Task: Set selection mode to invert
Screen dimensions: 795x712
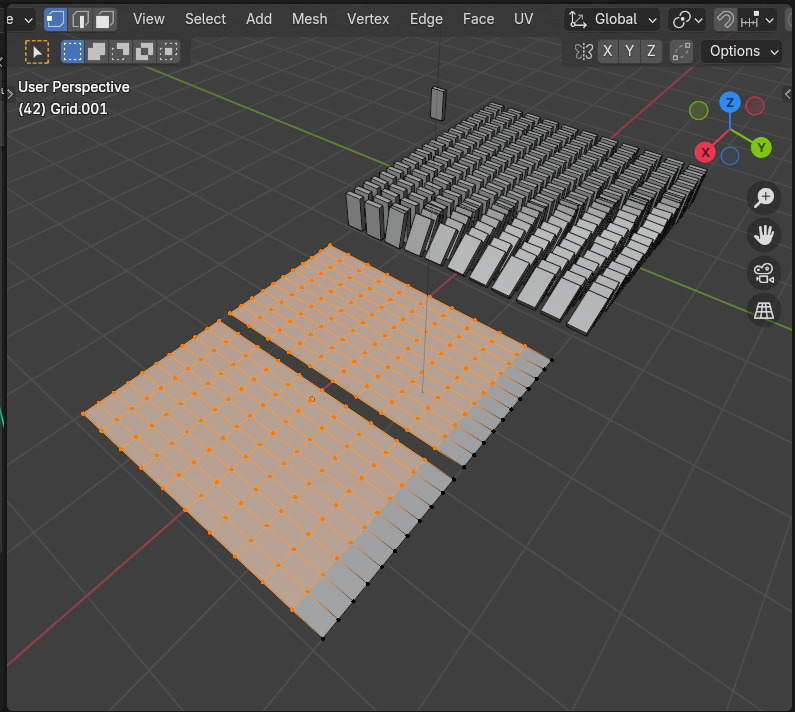Action: (x=144, y=52)
